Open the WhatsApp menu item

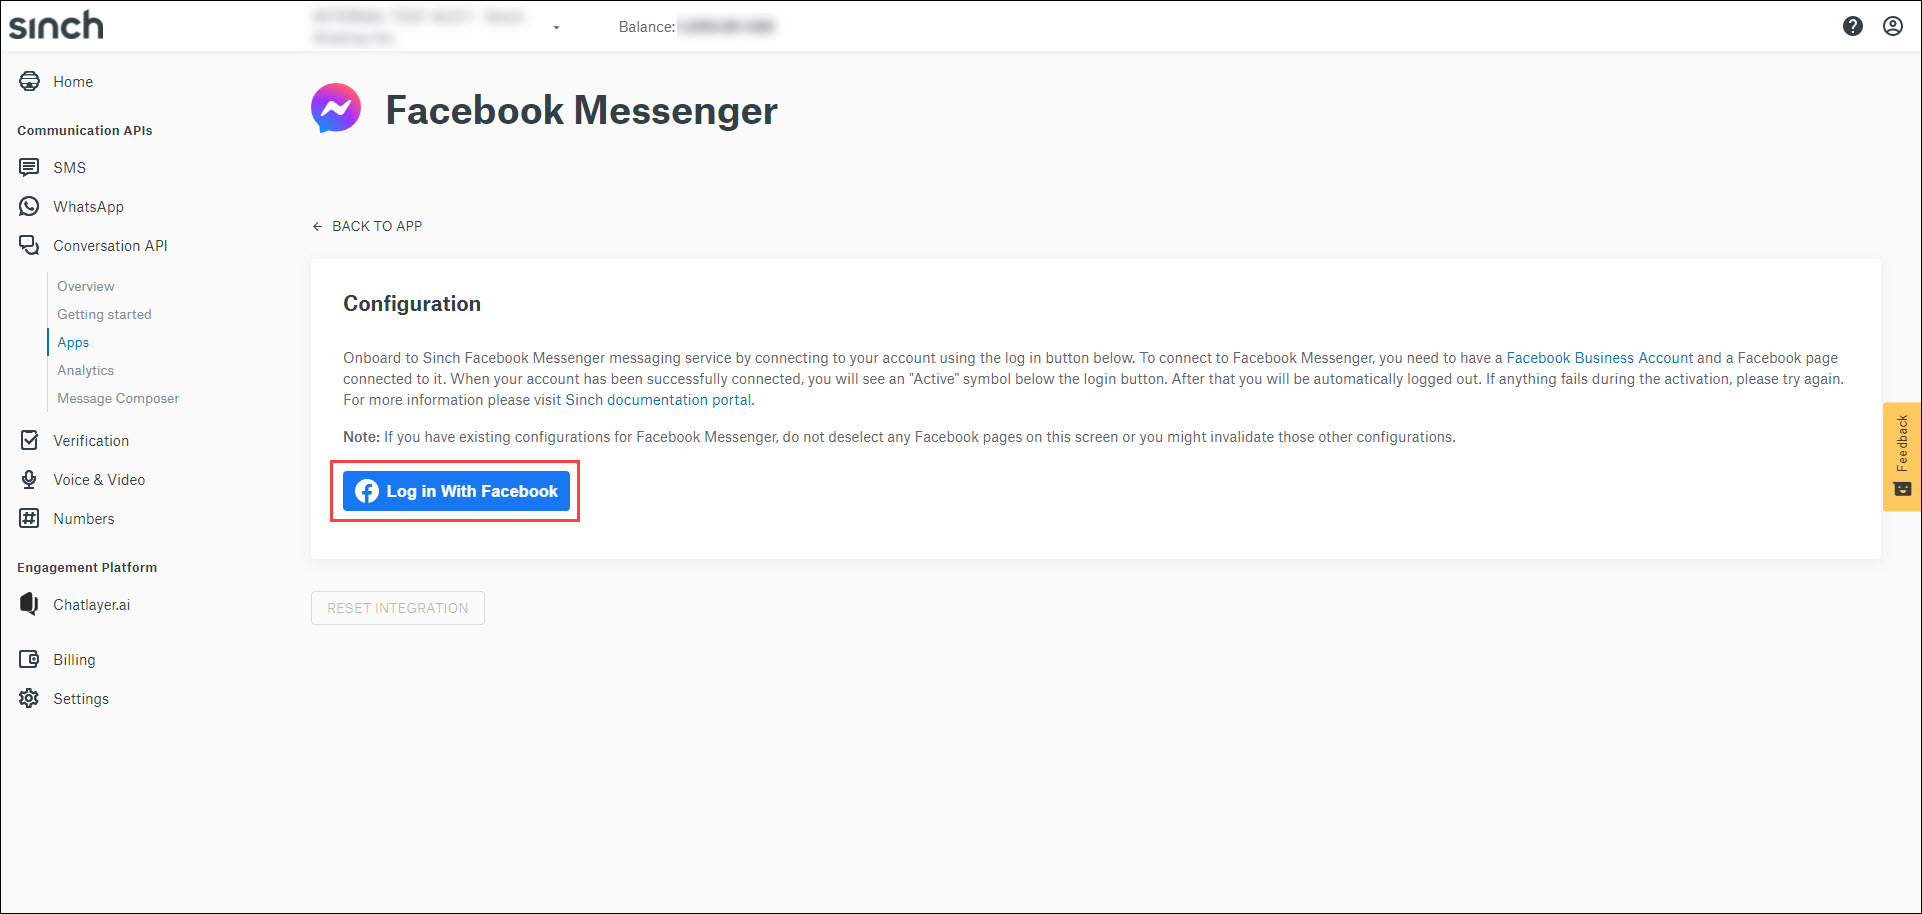coord(89,207)
